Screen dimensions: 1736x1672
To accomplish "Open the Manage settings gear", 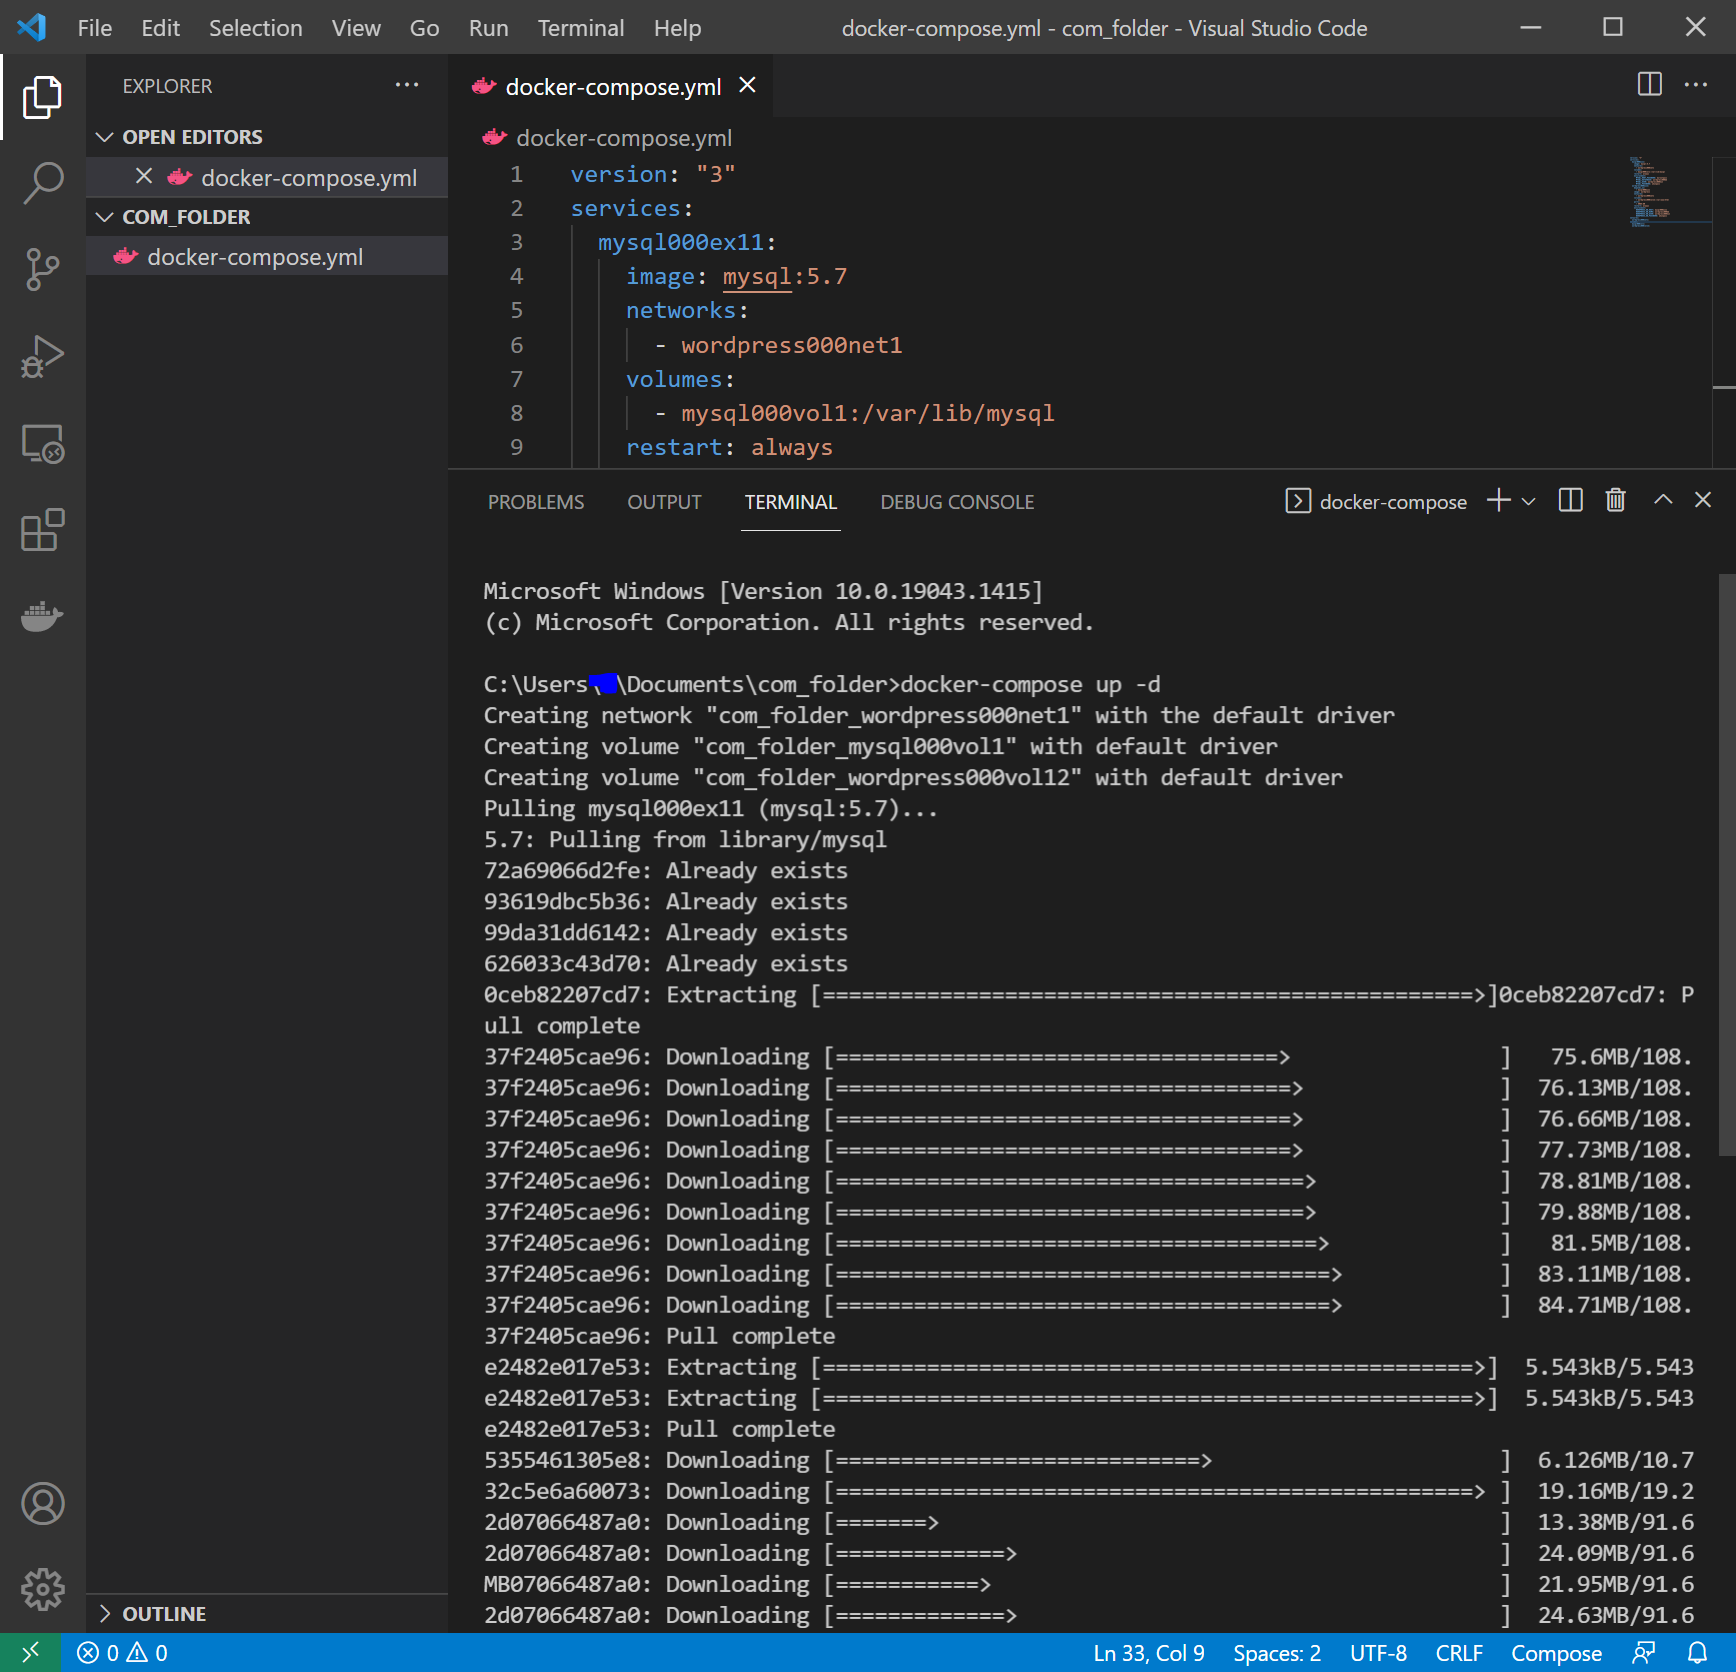I will coord(42,1589).
